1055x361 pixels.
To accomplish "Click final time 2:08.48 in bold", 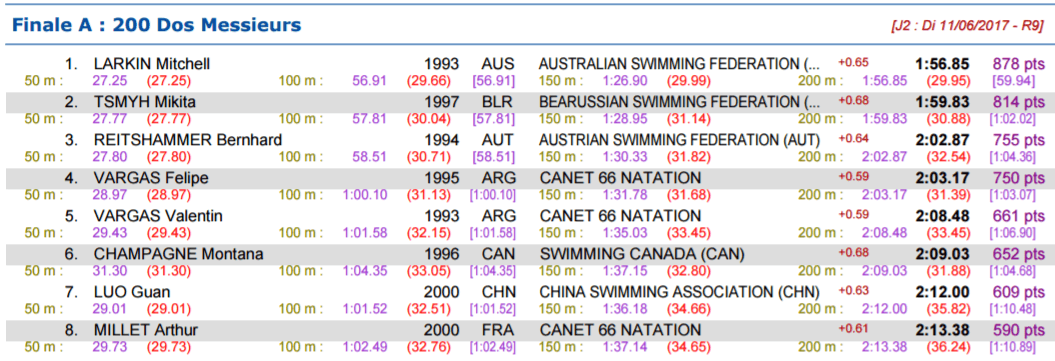I will 942,216.
